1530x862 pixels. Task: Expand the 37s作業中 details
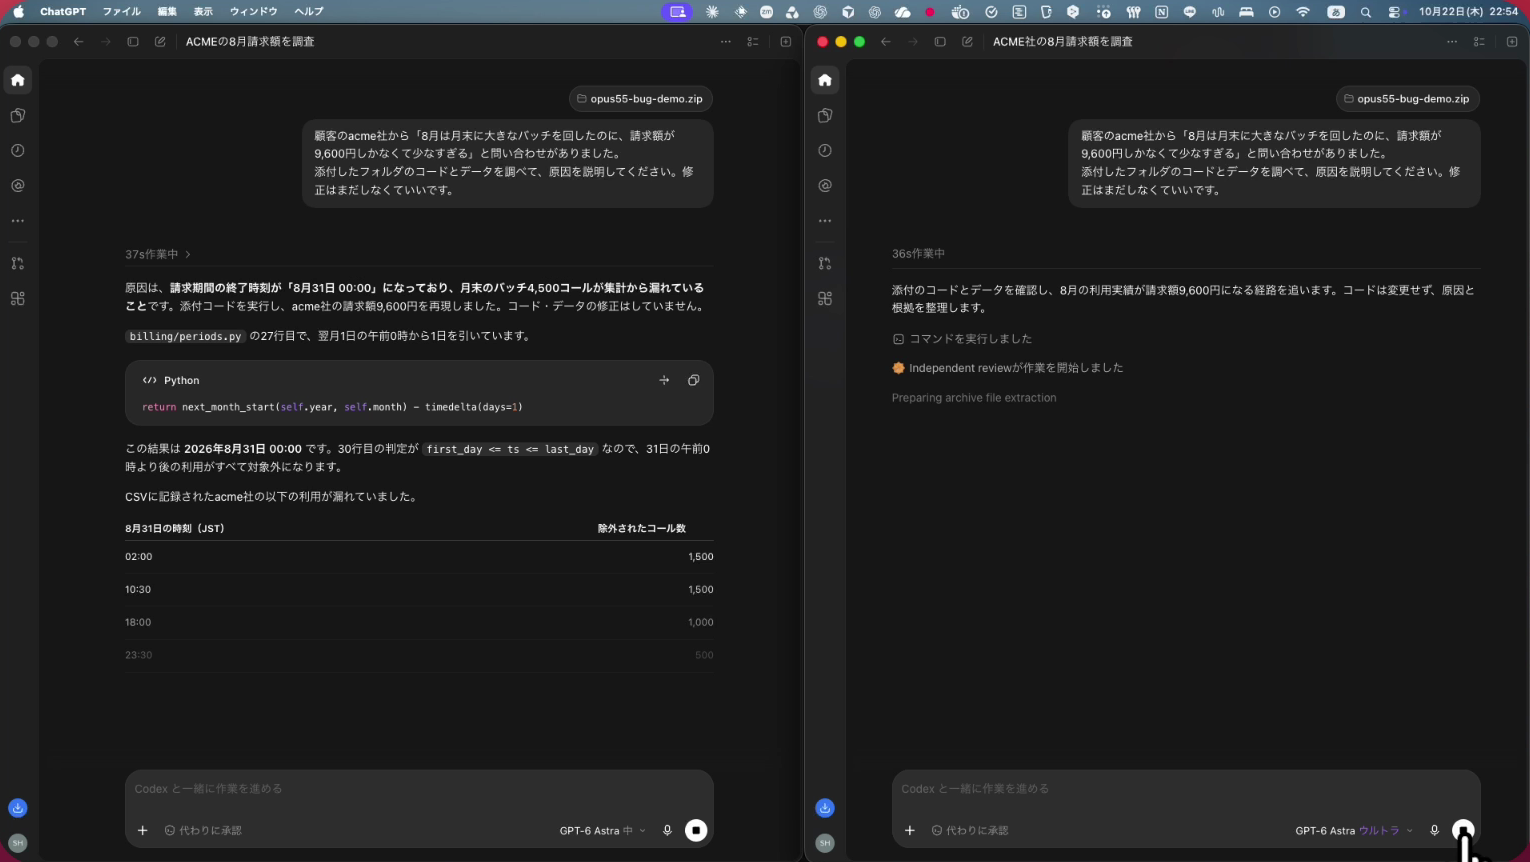158,254
